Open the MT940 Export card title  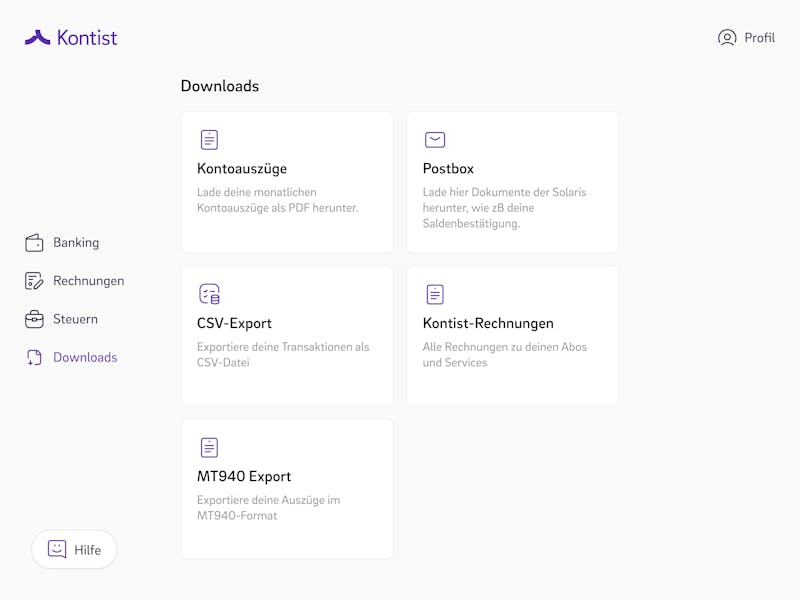click(x=244, y=477)
